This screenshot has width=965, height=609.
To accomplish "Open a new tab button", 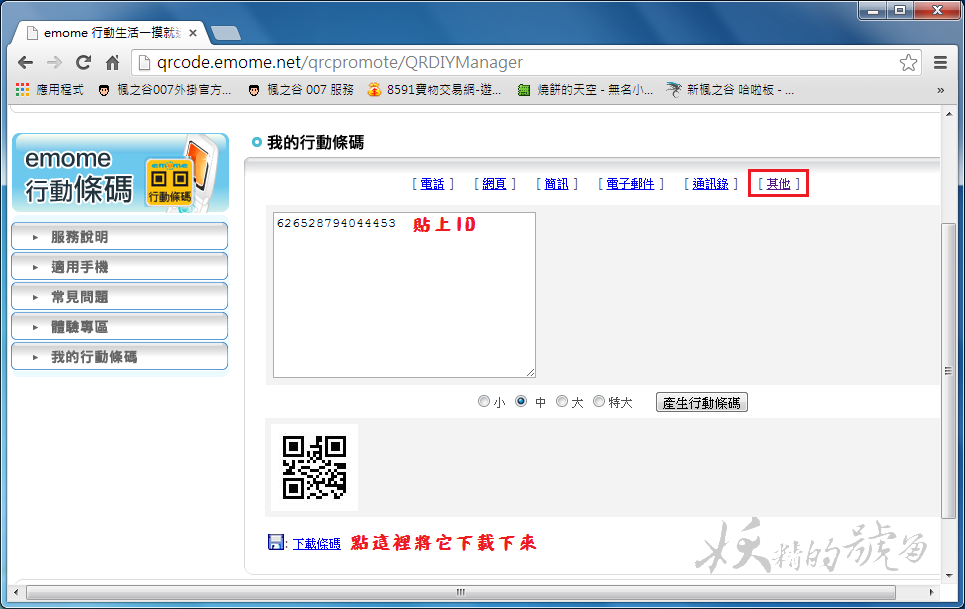I will (x=226, y=33).
